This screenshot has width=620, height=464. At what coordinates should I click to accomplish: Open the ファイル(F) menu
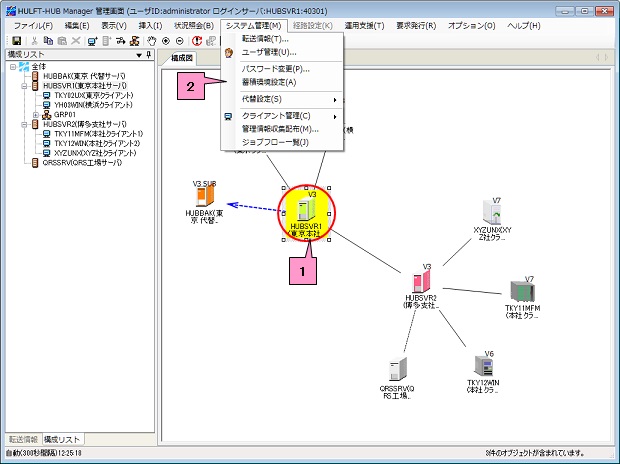[x=35, y=24]
